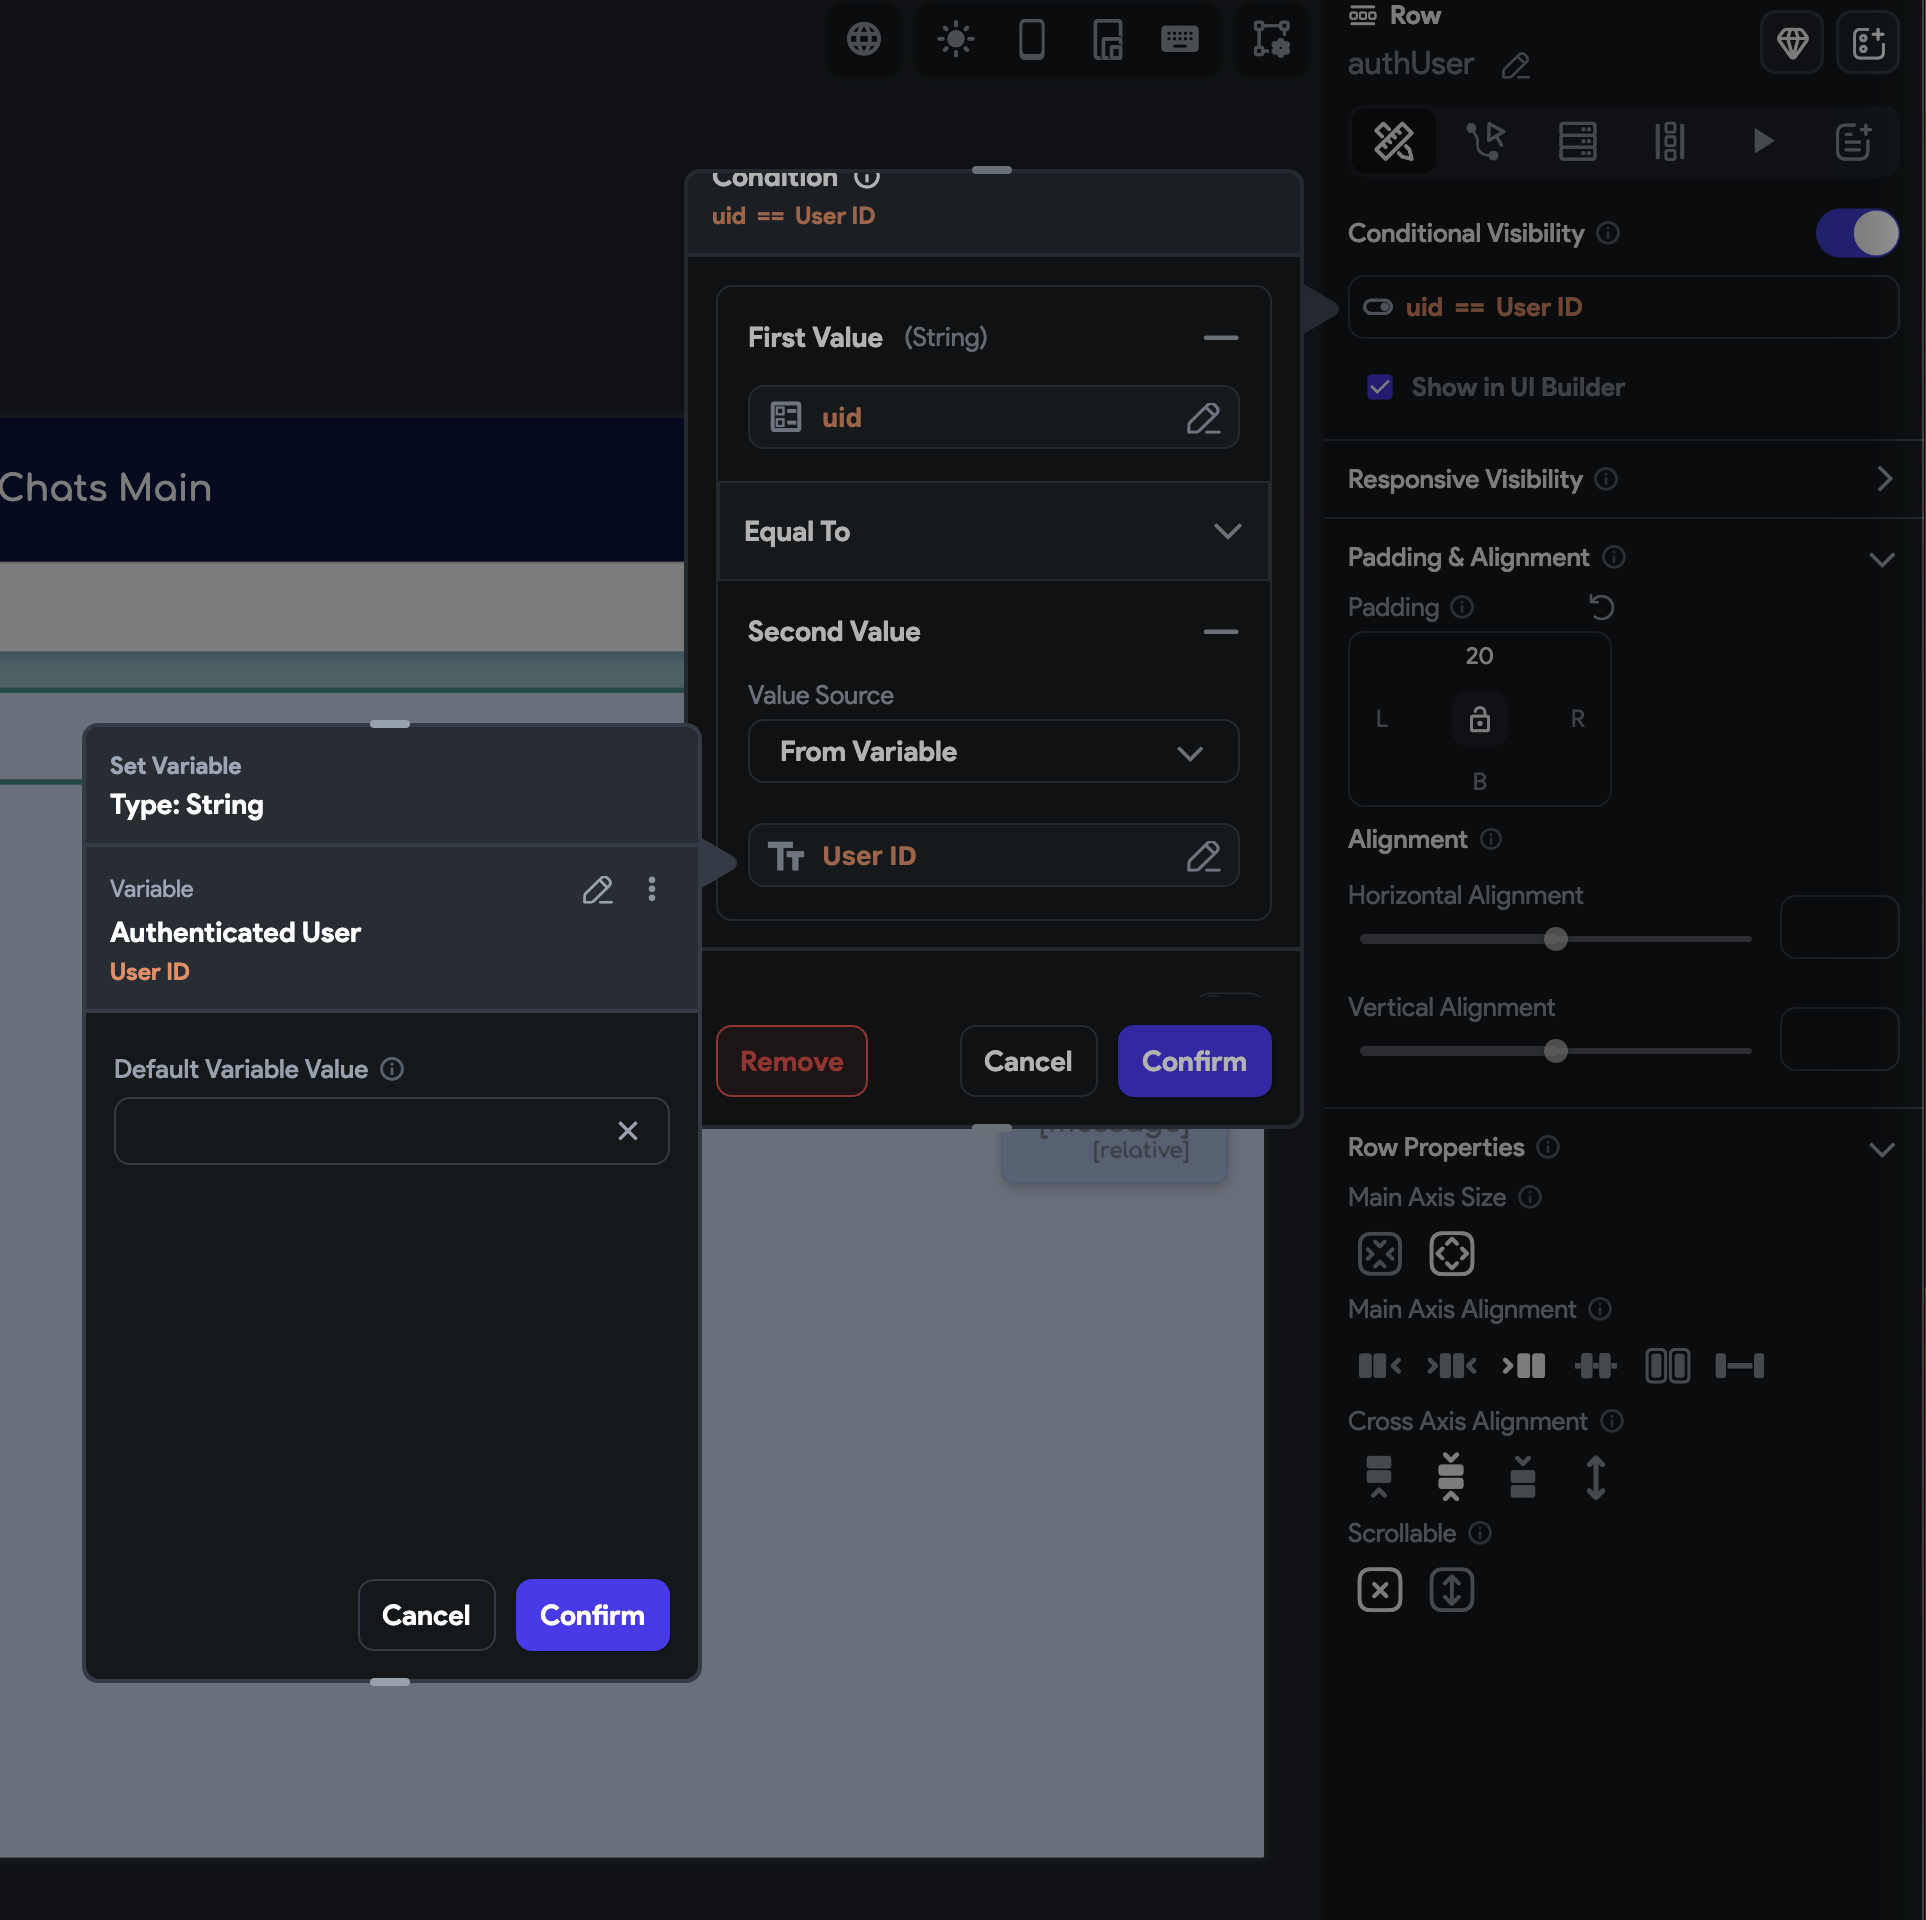Viewport: 1926px width, 1920px height.
Task: Open the keyboard shortcuts icon
Action: click(1179, 40)
